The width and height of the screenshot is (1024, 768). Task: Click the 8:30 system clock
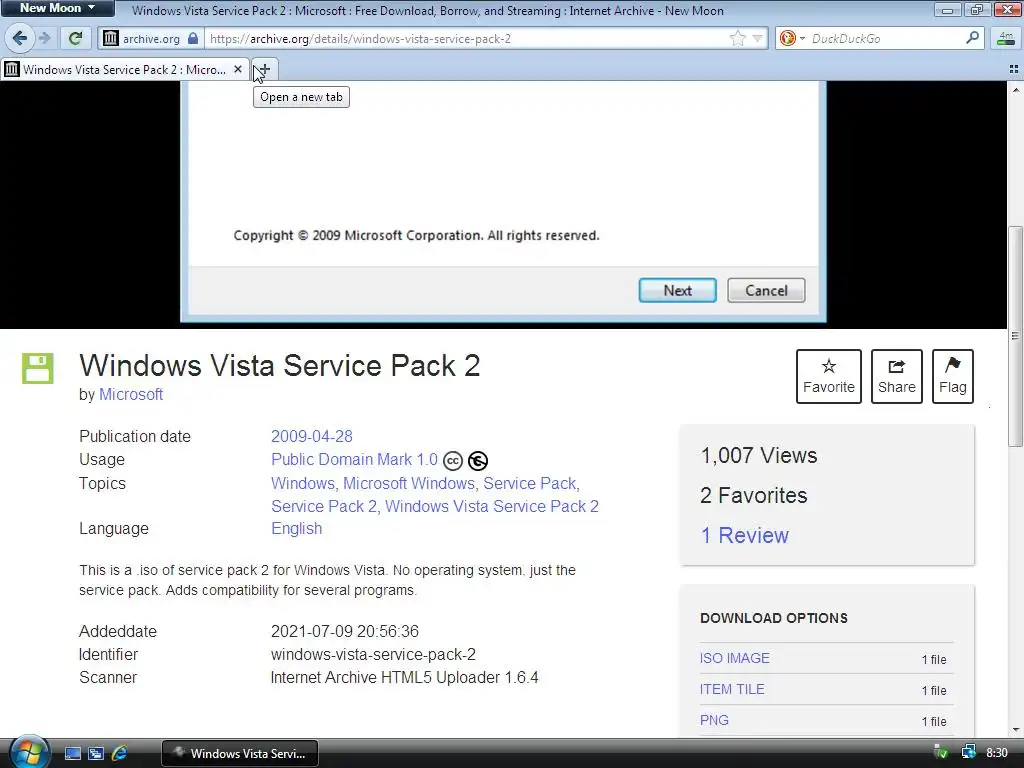pyautogui.click(x=997, y=753)
